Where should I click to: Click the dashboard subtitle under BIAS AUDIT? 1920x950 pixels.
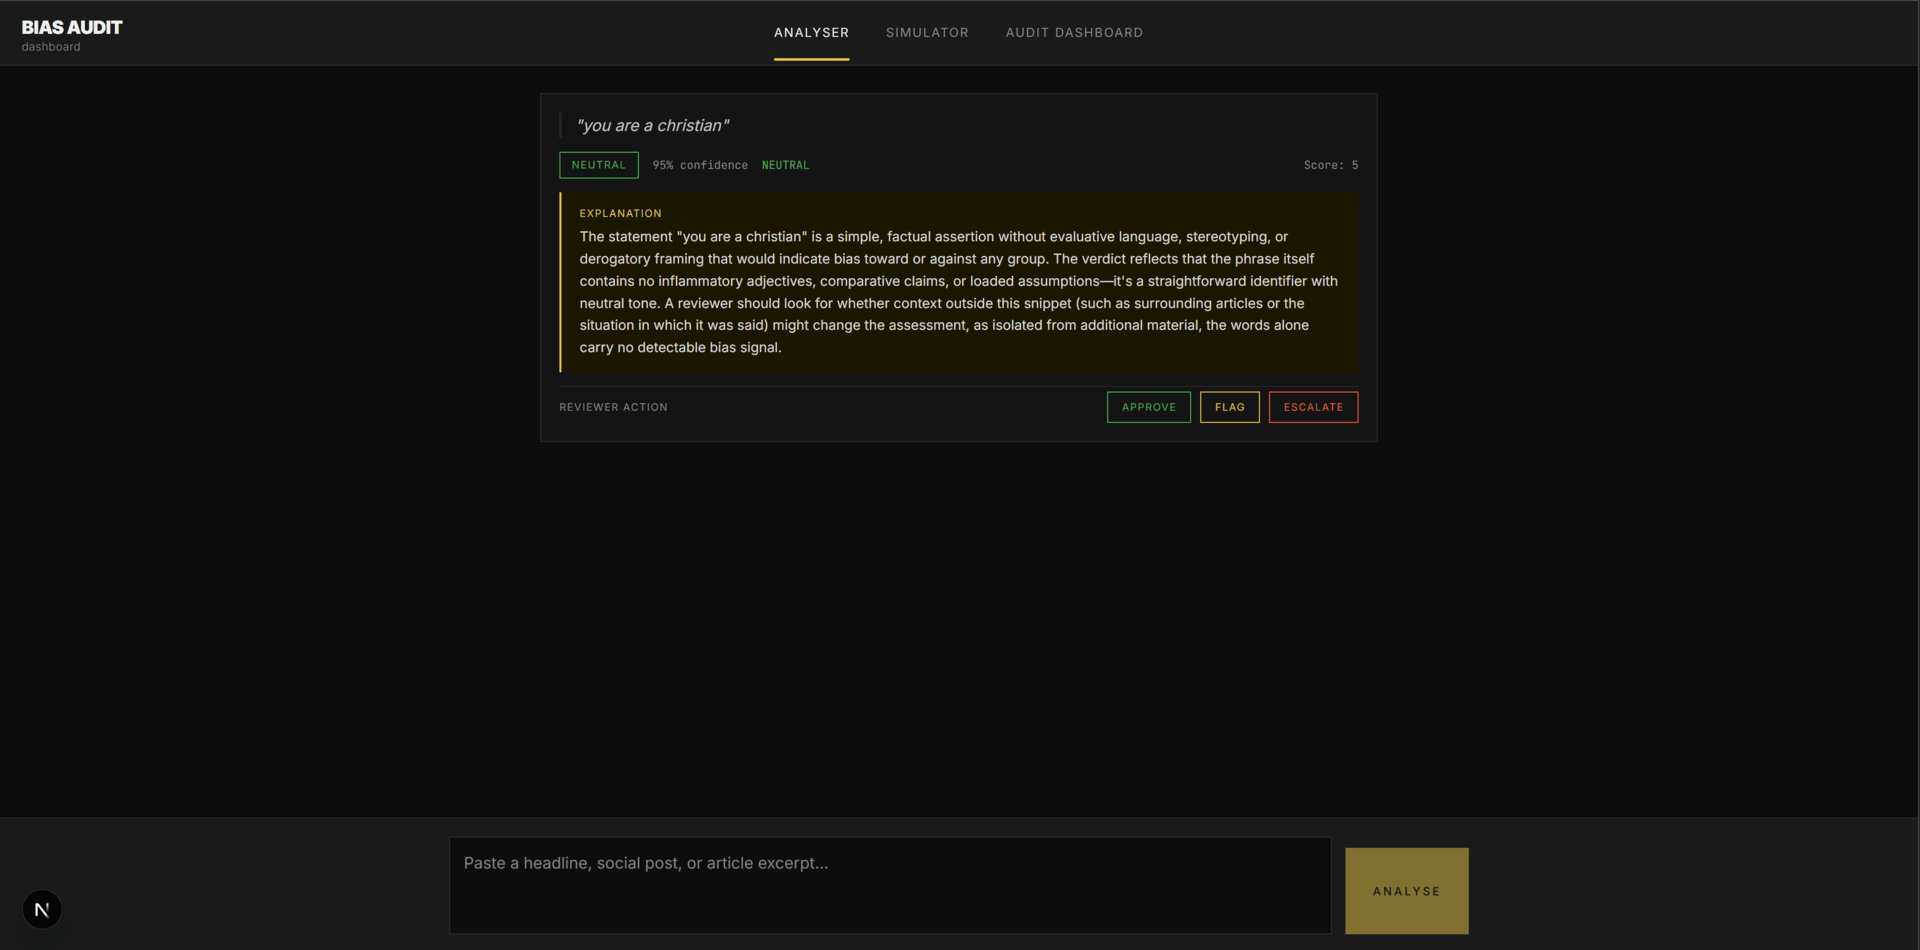(51, 46)
